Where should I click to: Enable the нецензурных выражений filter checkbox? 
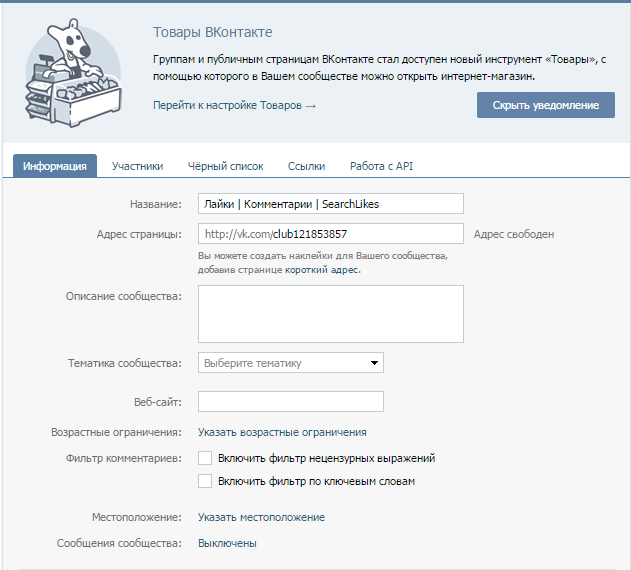(x=205, y=458)
